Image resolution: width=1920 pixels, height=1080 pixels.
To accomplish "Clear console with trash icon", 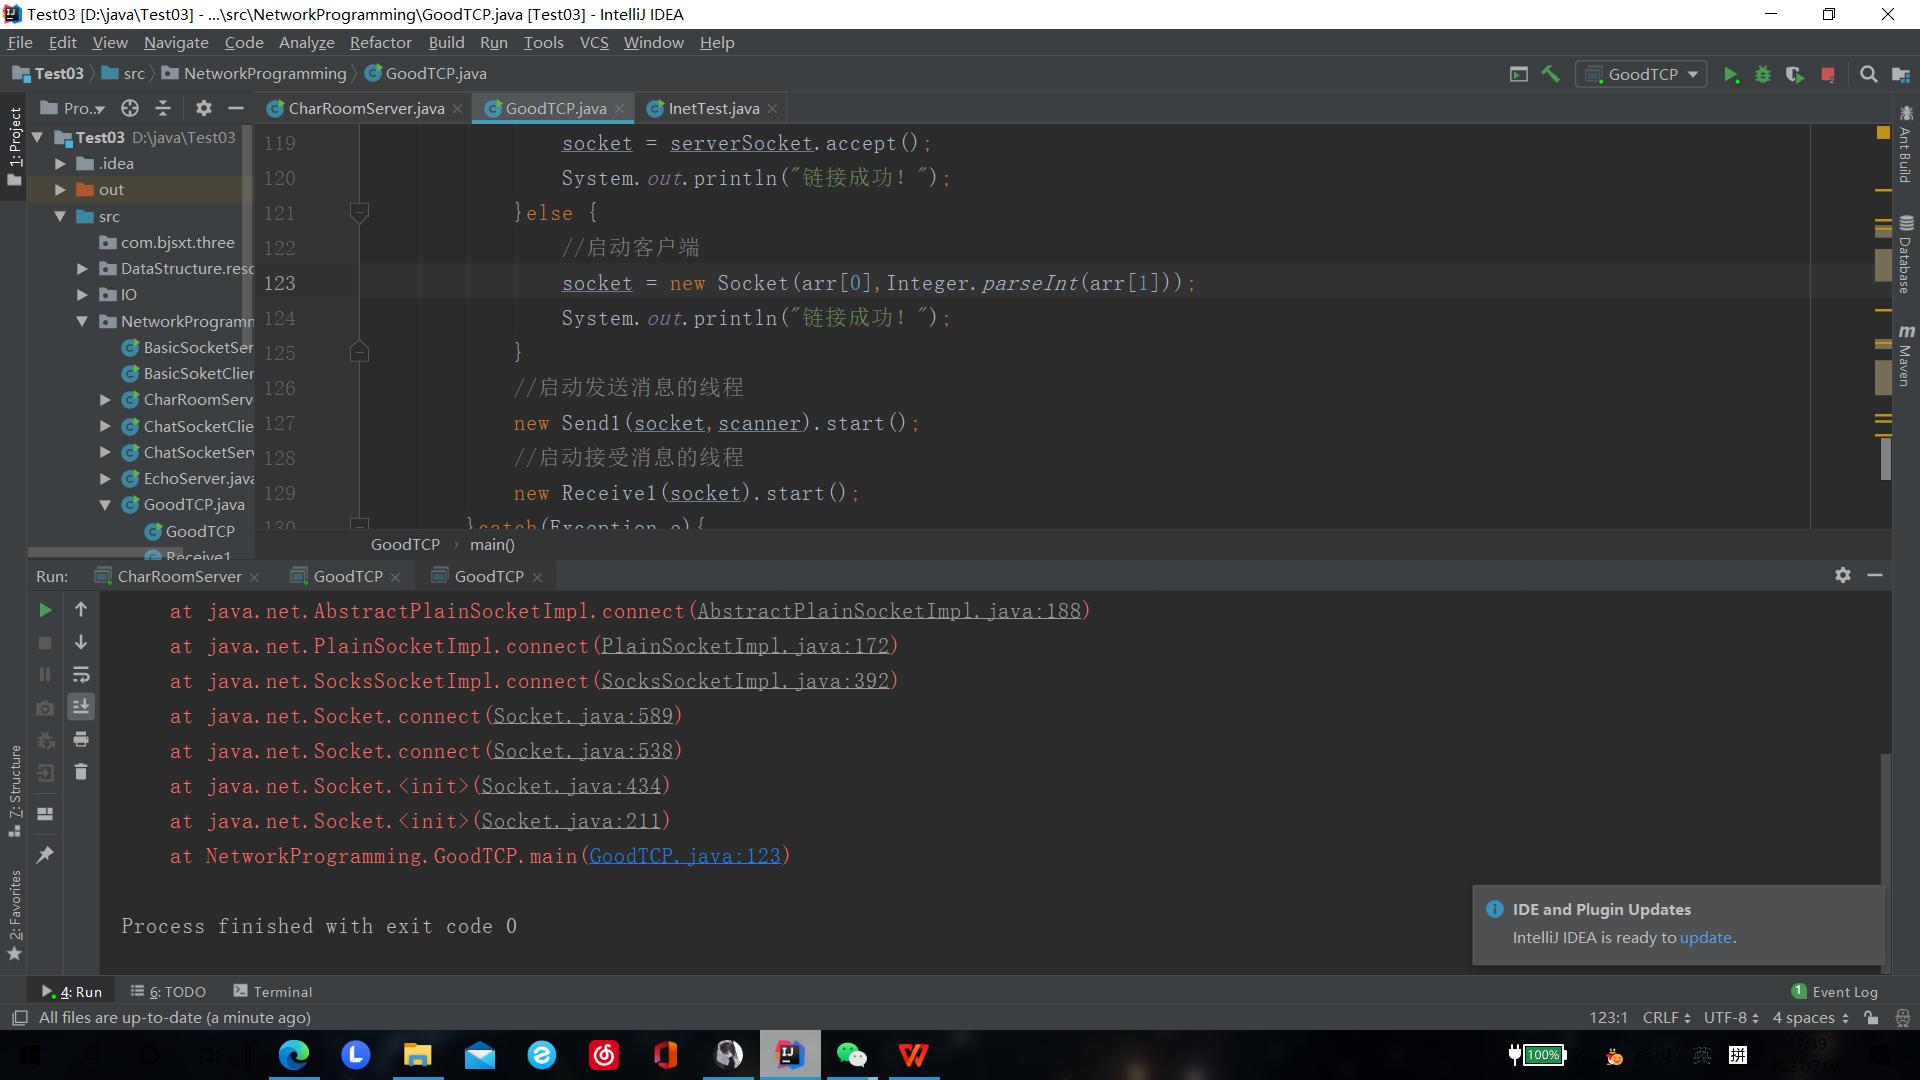I will [x=81, y=772].
